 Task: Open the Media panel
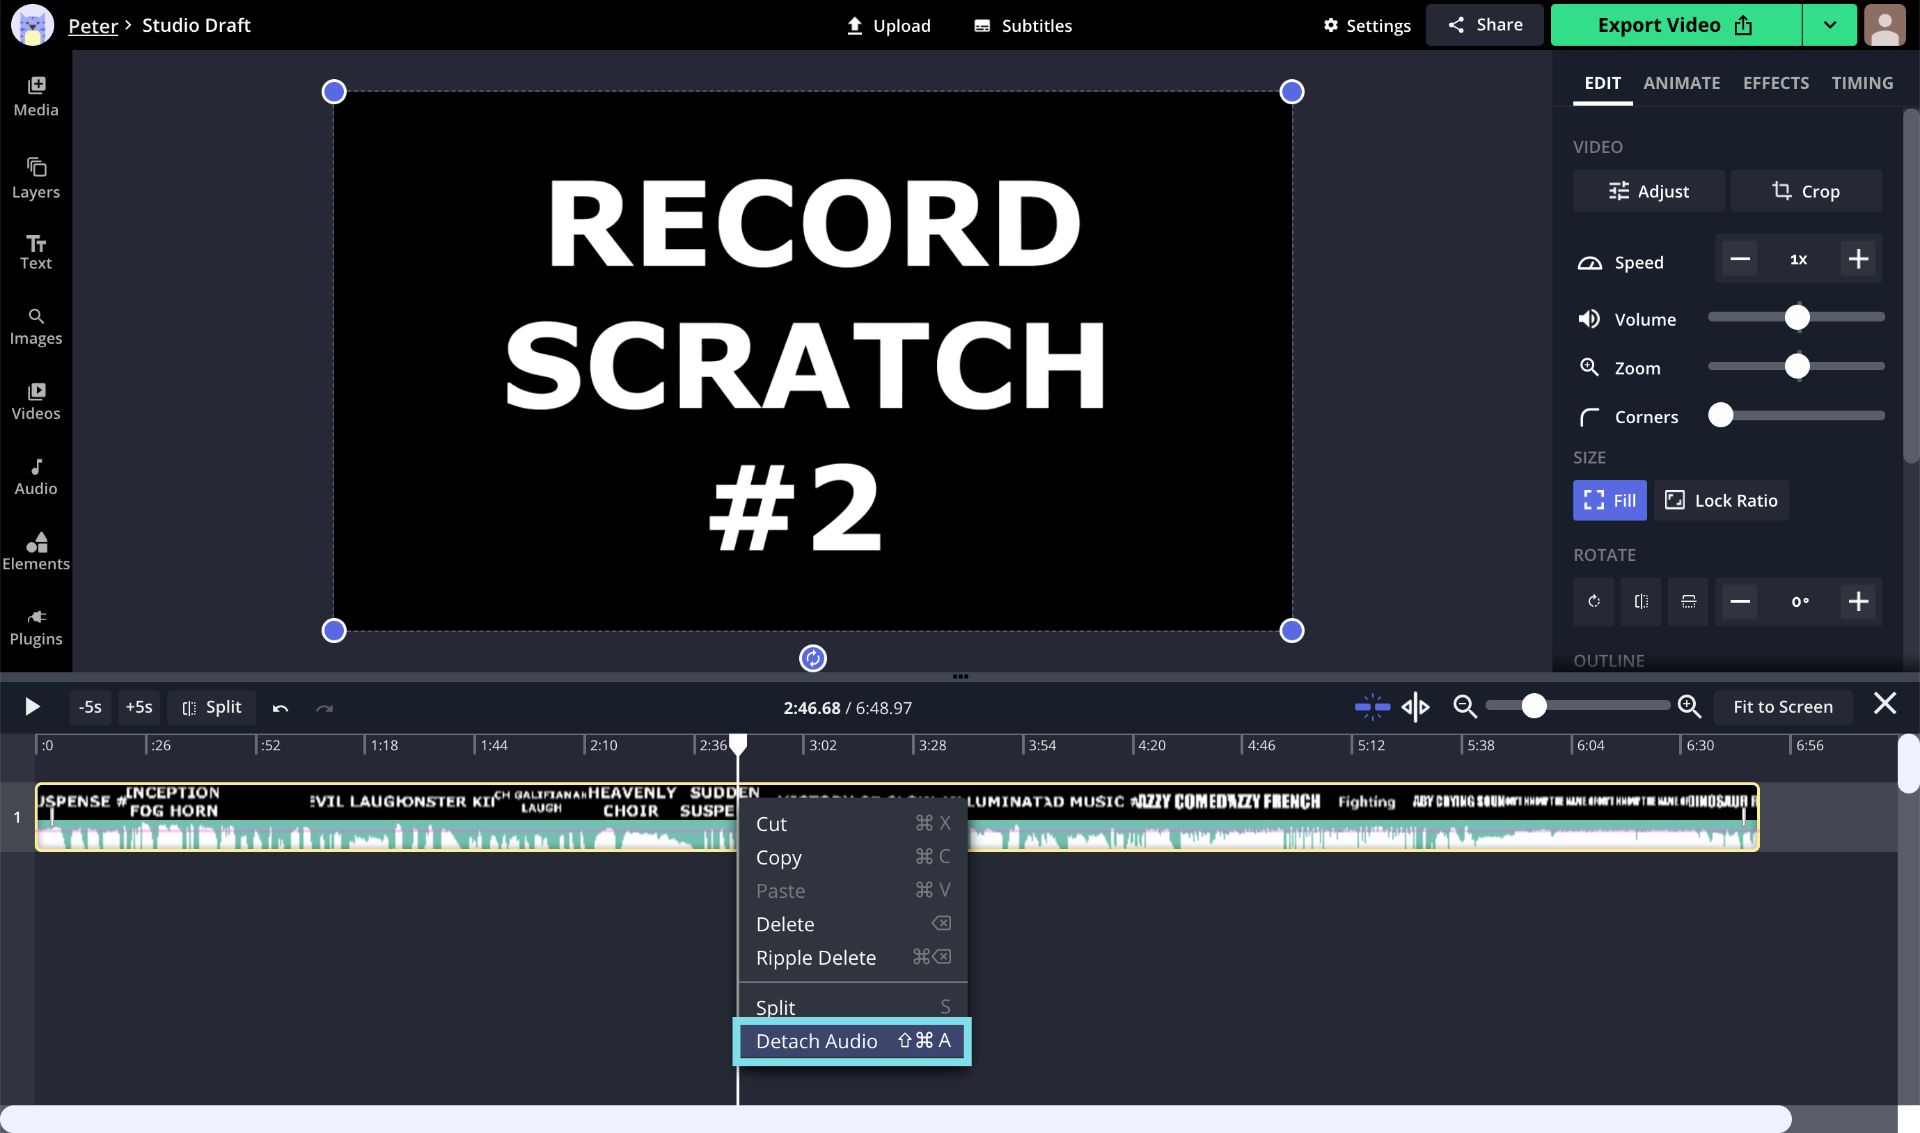click(36, 95)
